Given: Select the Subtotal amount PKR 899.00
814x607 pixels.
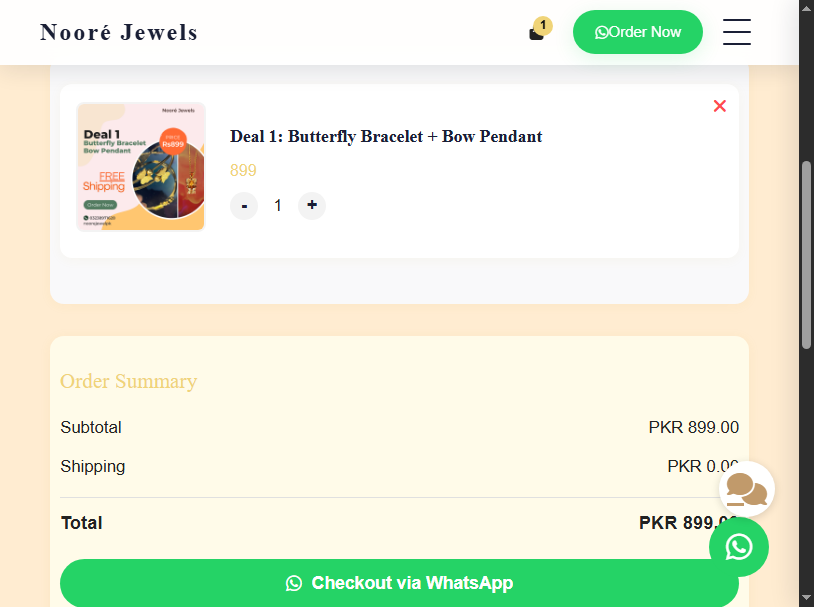Looking at the screenshot, I should pyautogui.click(x=693, y=427).
